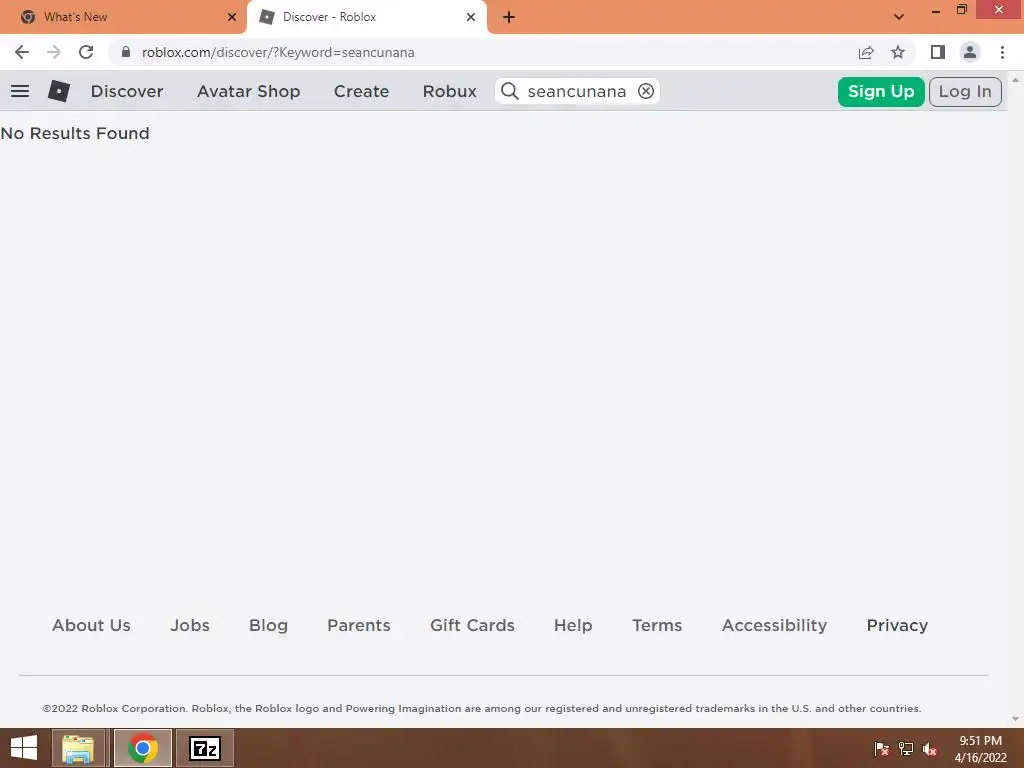Open the Chrome profile menu
Screen dimensions: 1024x768
(x=970, y=52)
